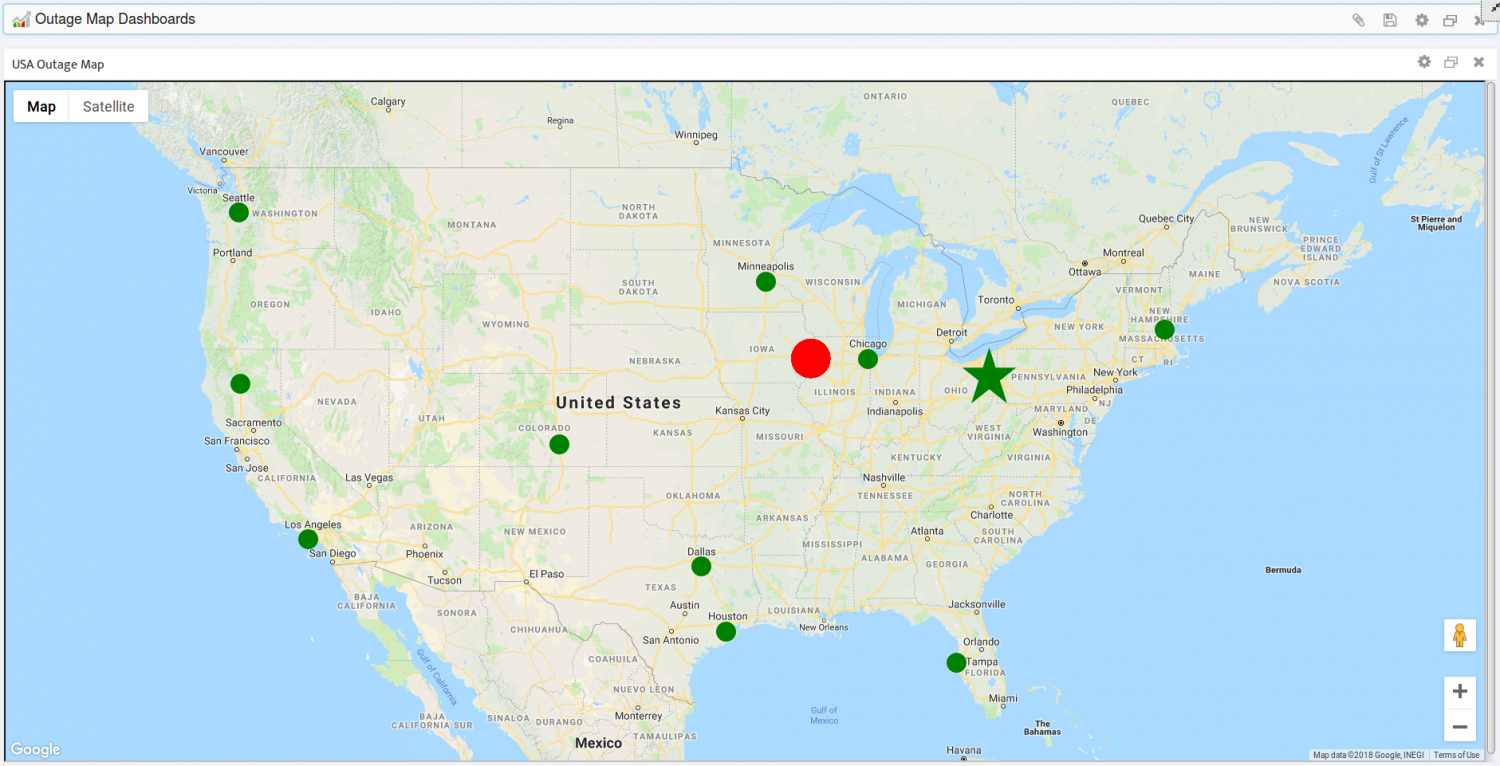Save the dashboard using the save icon
Image resolution: width=1500 pixels, height=766 pixels.
click(1389, 19)
